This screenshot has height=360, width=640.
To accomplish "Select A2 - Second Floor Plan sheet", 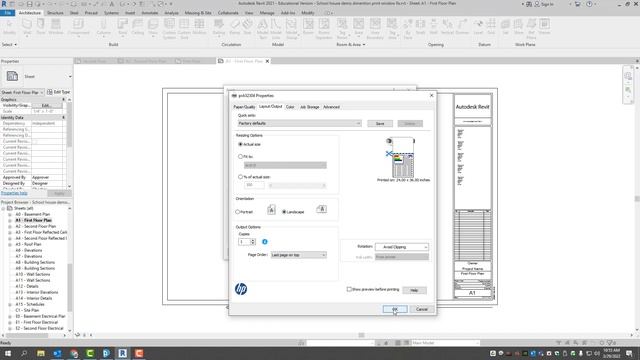I will tap(36, 226).
